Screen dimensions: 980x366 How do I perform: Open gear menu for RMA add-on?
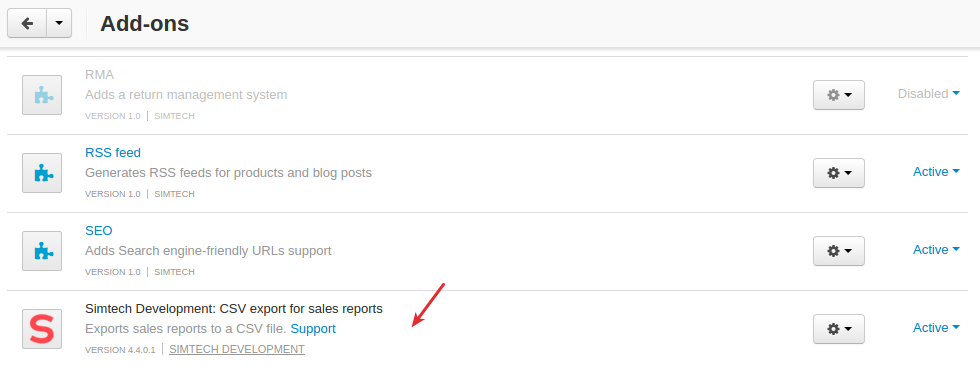pyautogui.click(x=839, y=95)
